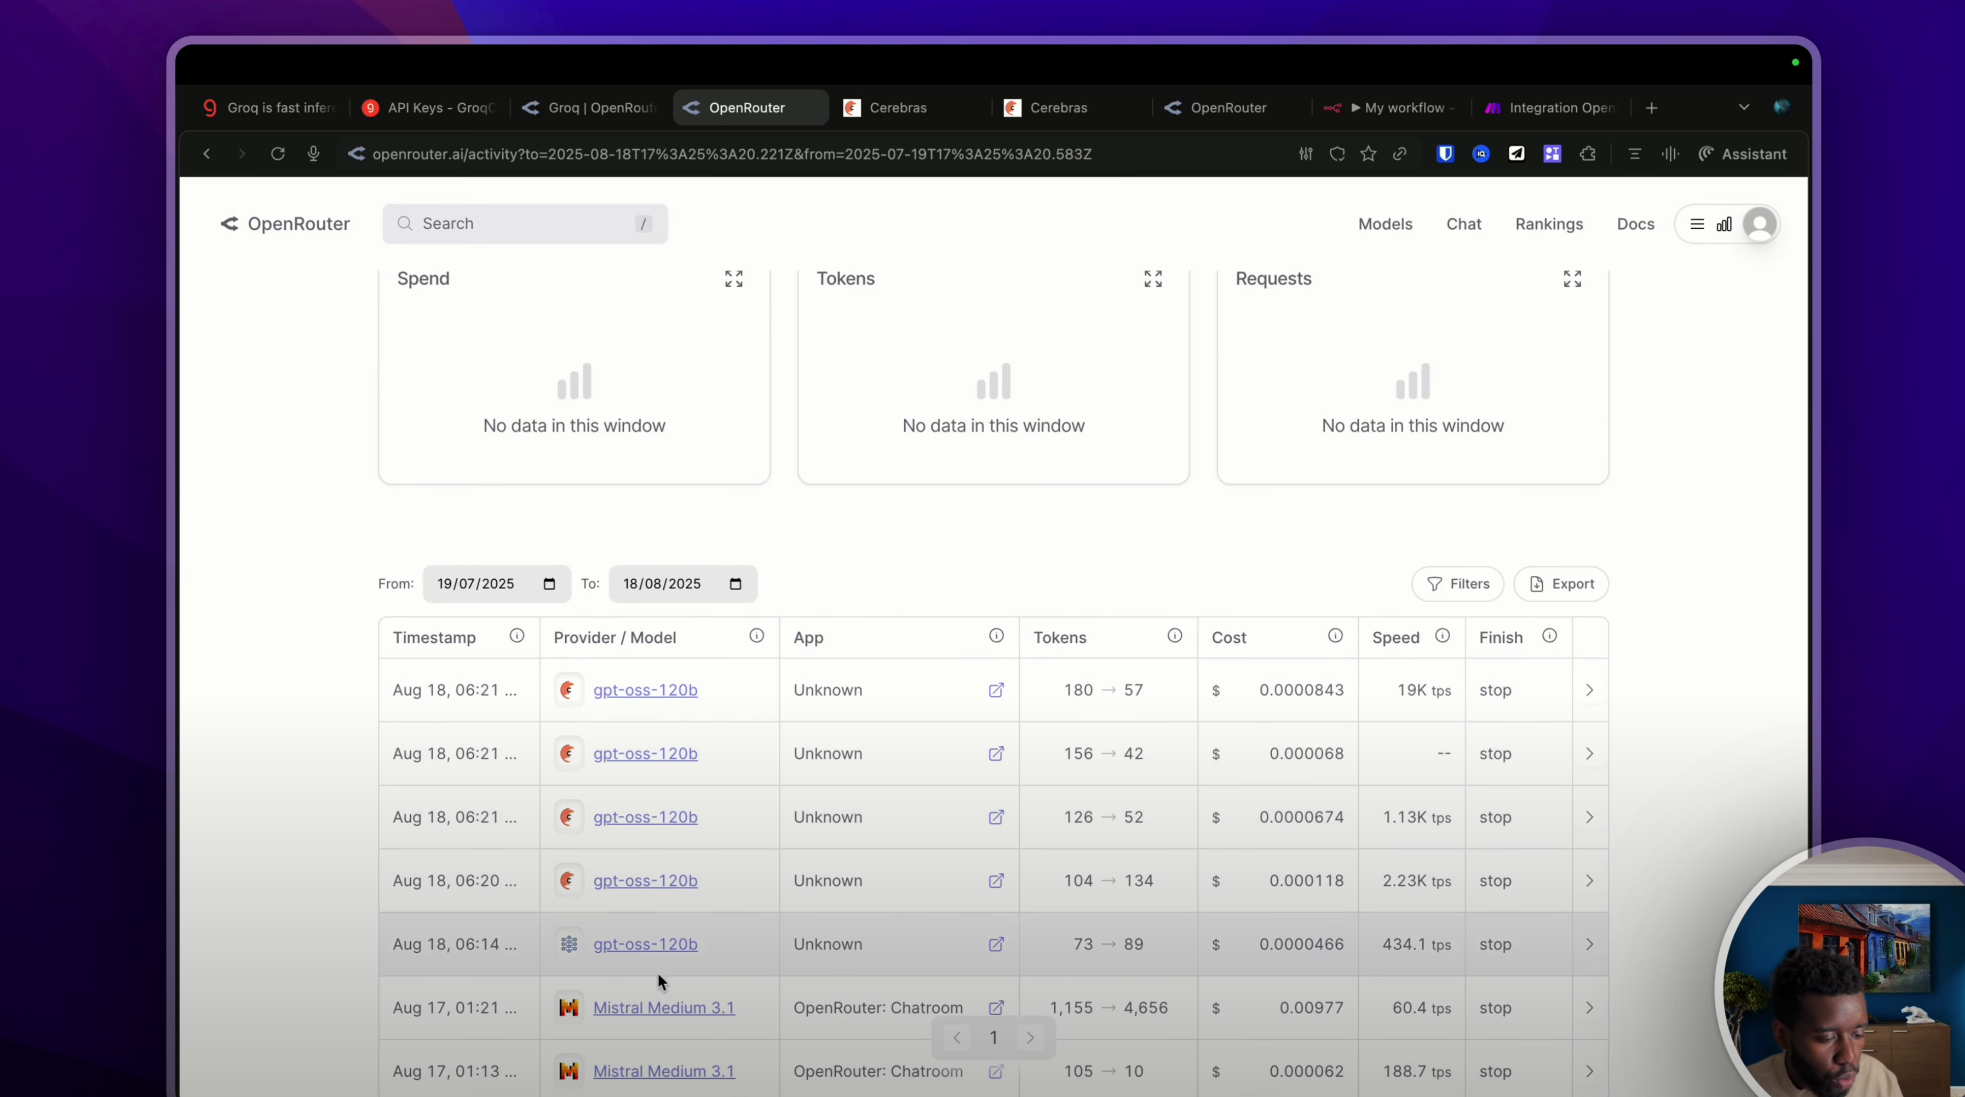Open the Models page

[1385, 224]
